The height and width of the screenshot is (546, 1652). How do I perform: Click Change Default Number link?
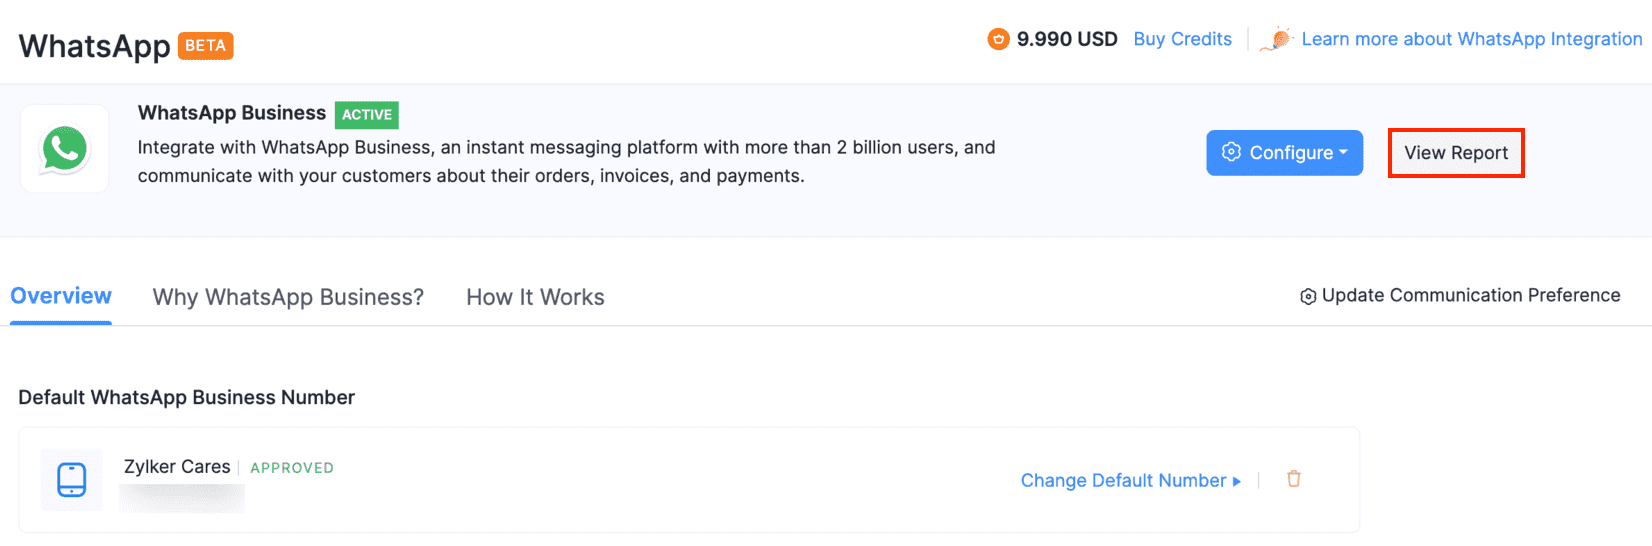click(x=1123, y=481)
